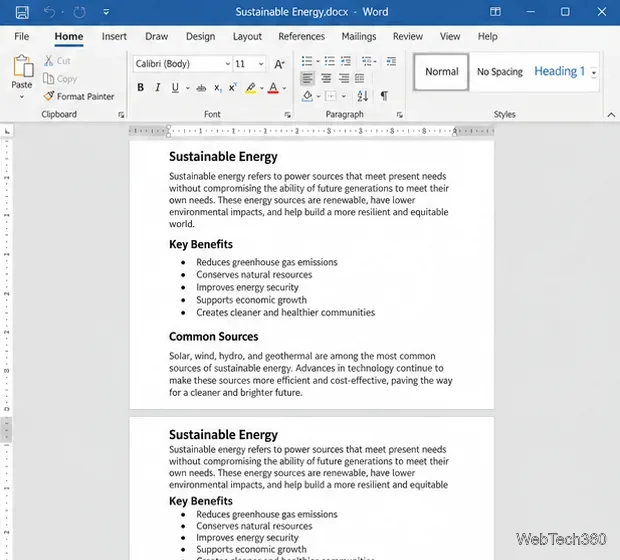The height and width of the screenshot is (560, 620).
Task: Open the File tab
Action: [x=21, y=36]
